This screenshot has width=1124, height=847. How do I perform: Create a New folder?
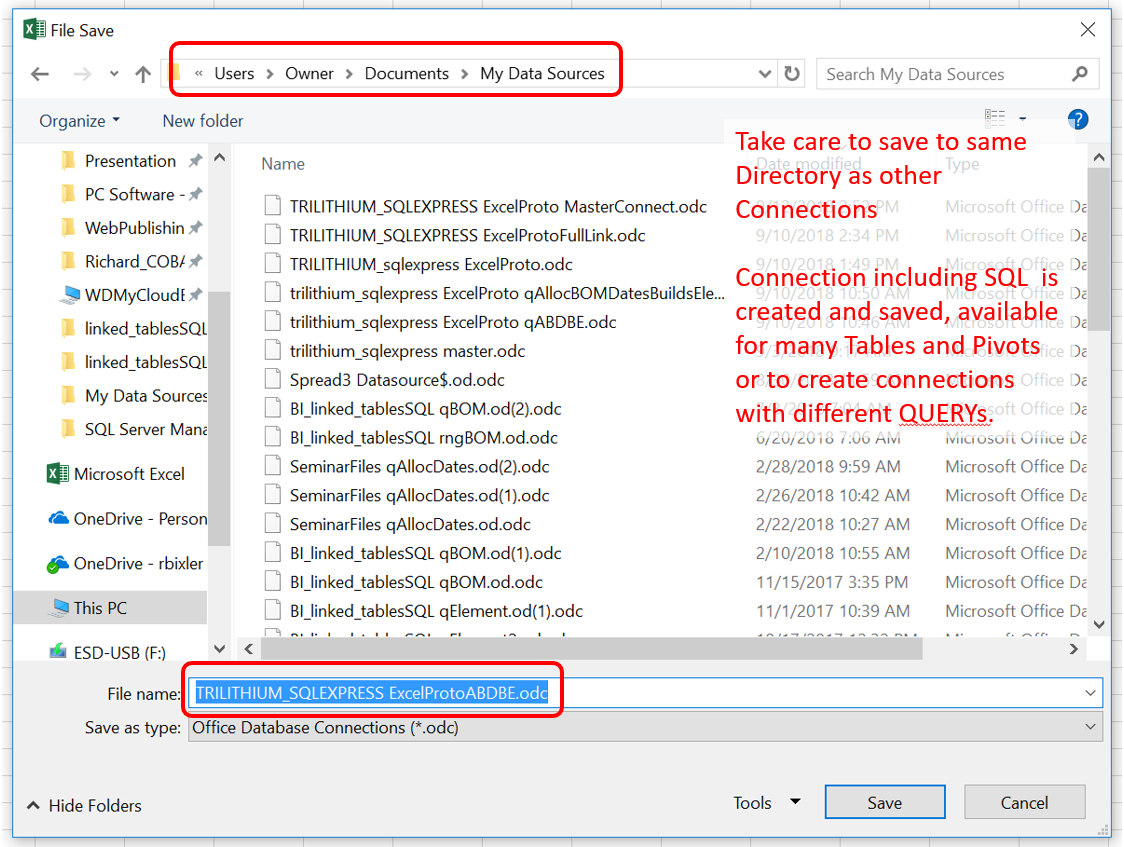203,121
